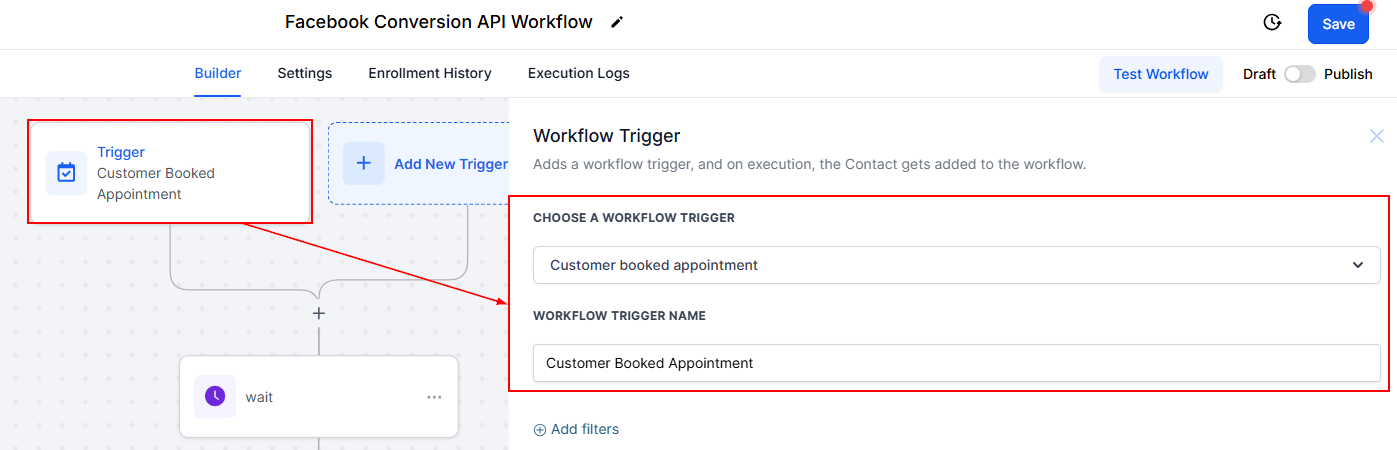Select the Builder tab
The height and width of the screenshot is (450, 1397).
tap(218, 73)
